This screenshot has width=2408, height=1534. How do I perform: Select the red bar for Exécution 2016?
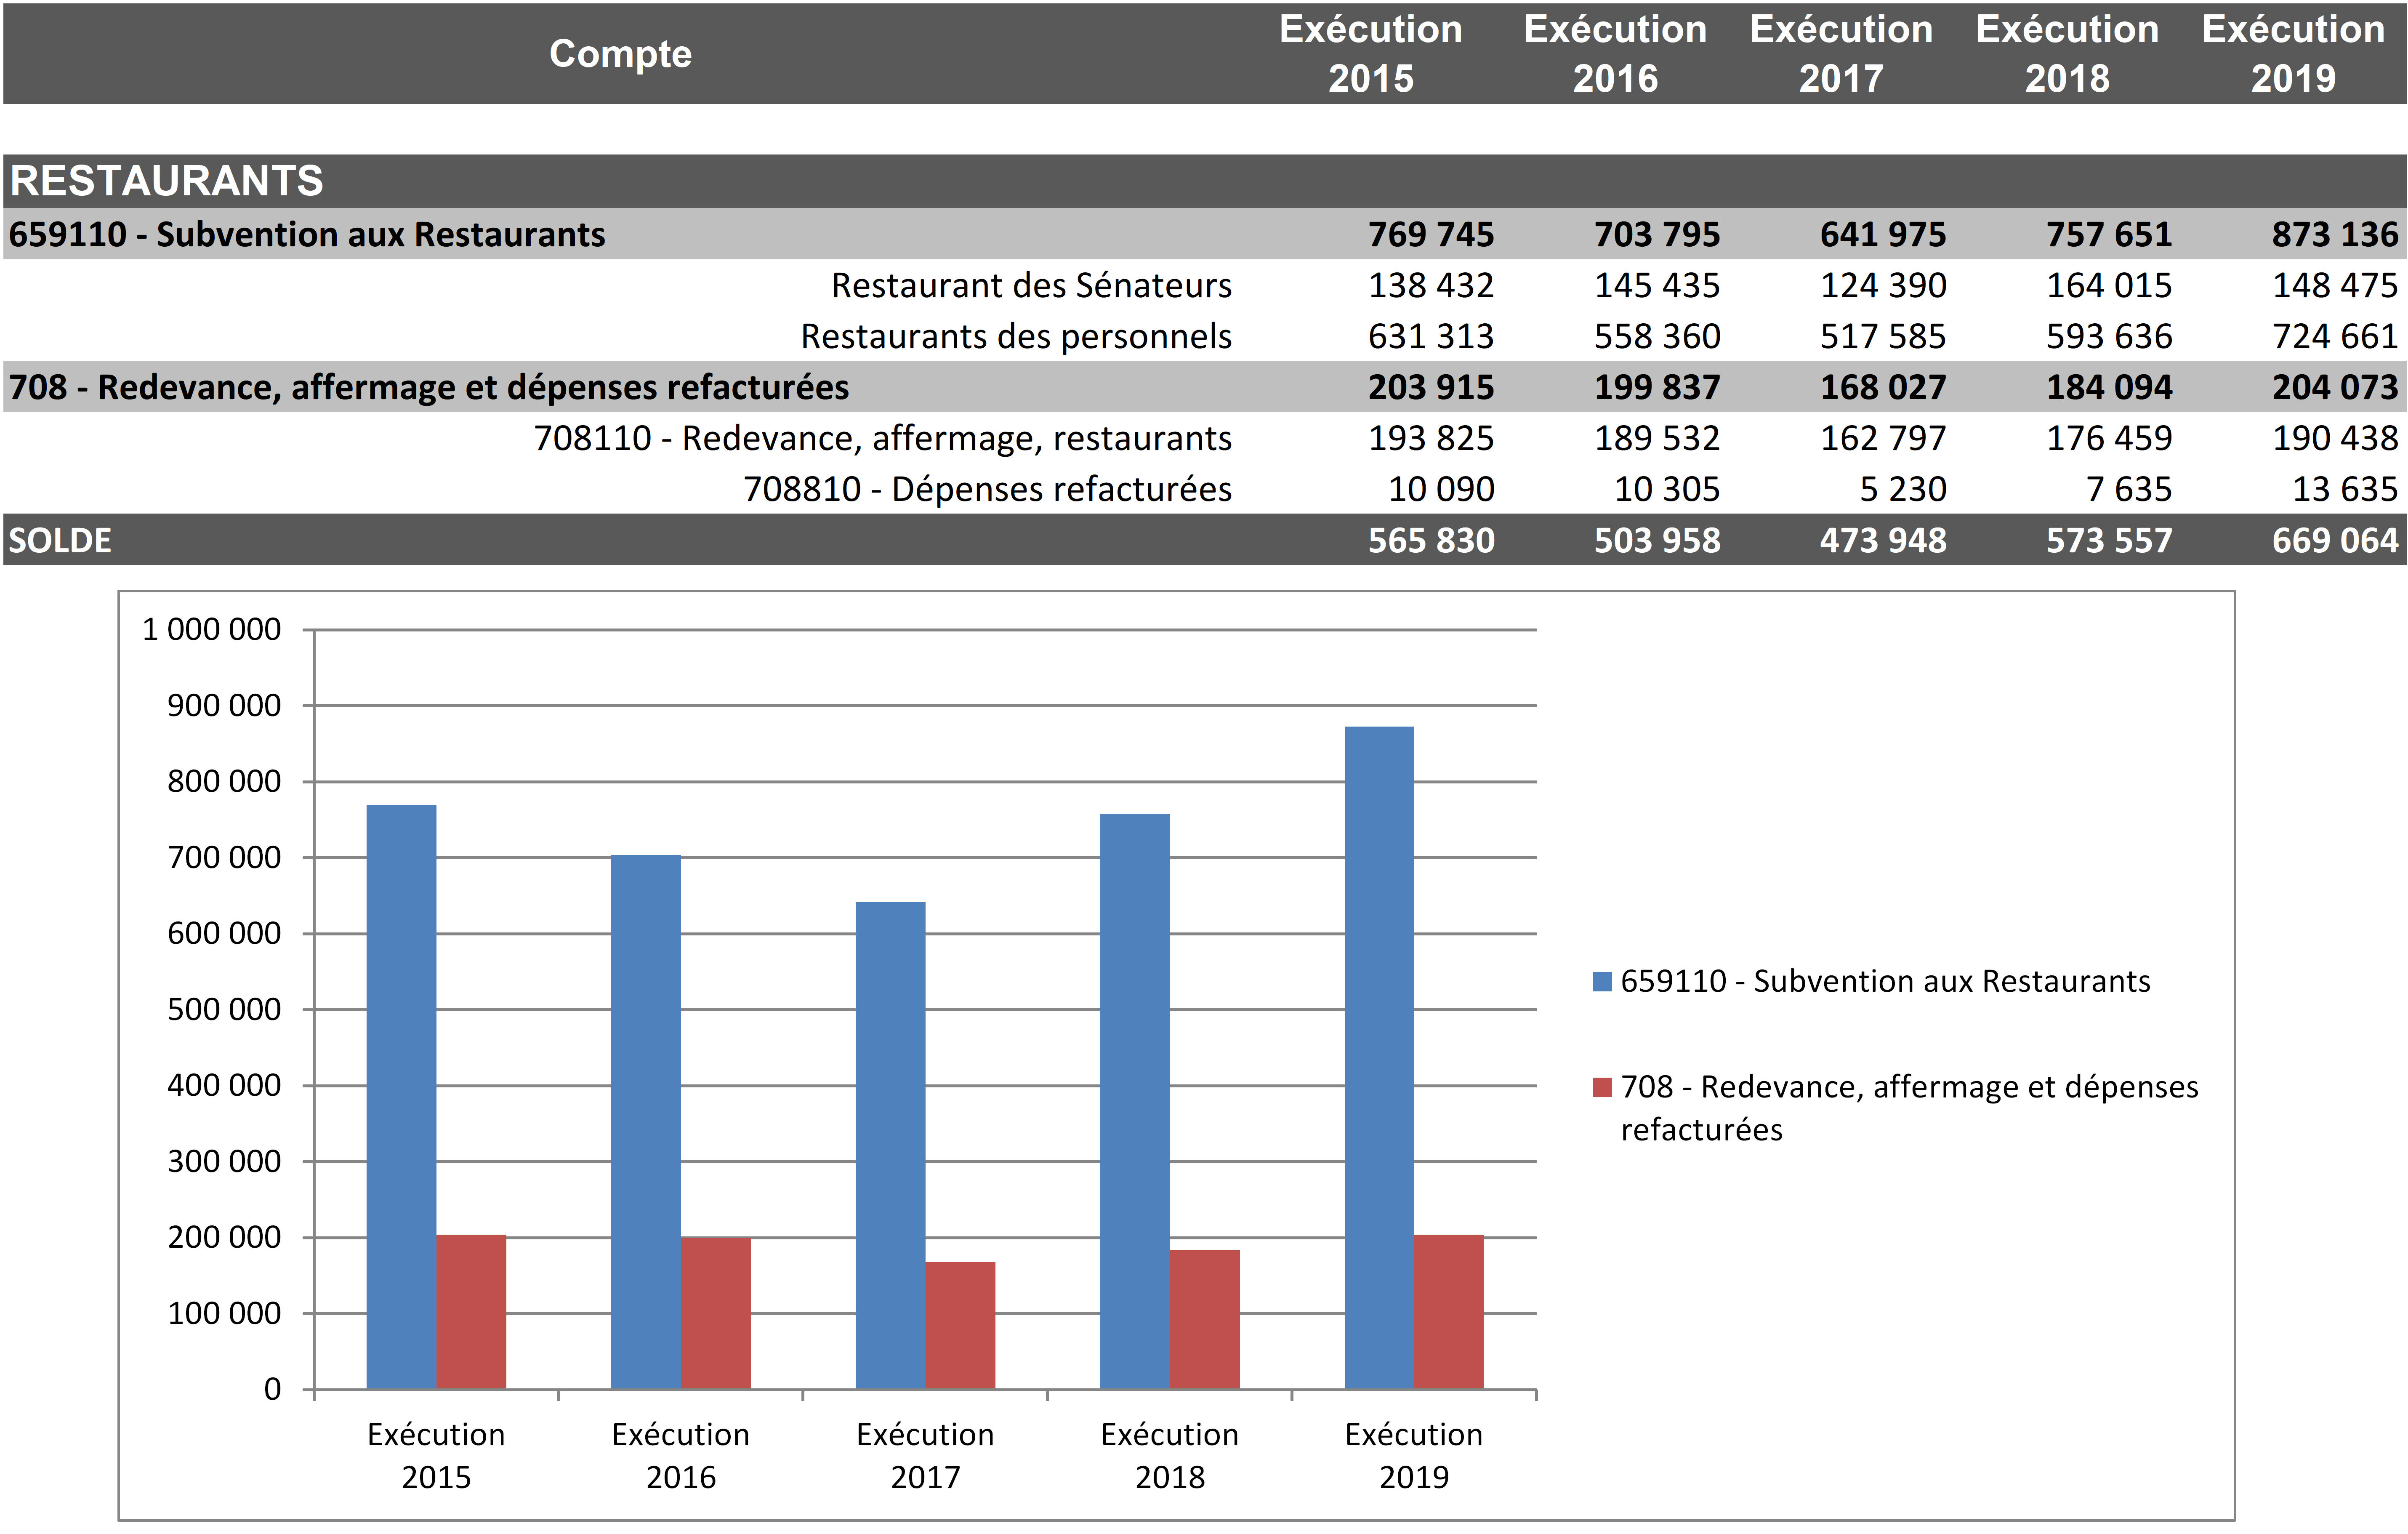tap(715, 1313)
